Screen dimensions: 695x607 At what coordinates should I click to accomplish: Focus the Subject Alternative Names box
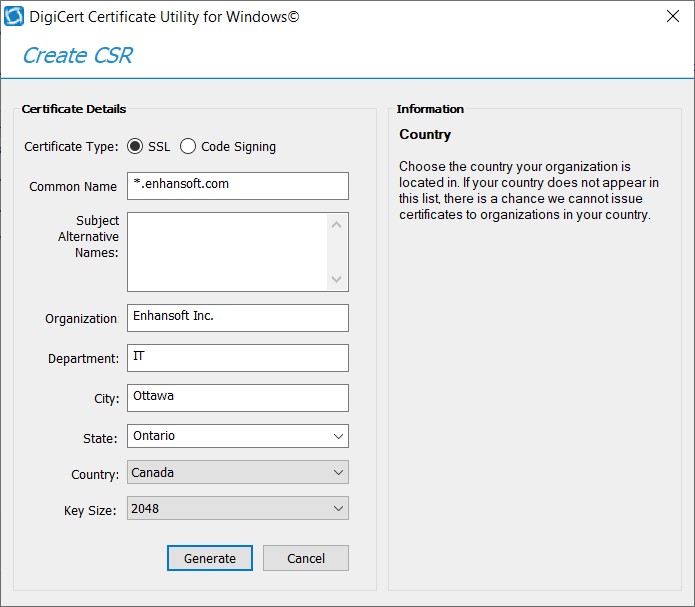(228, 252)
